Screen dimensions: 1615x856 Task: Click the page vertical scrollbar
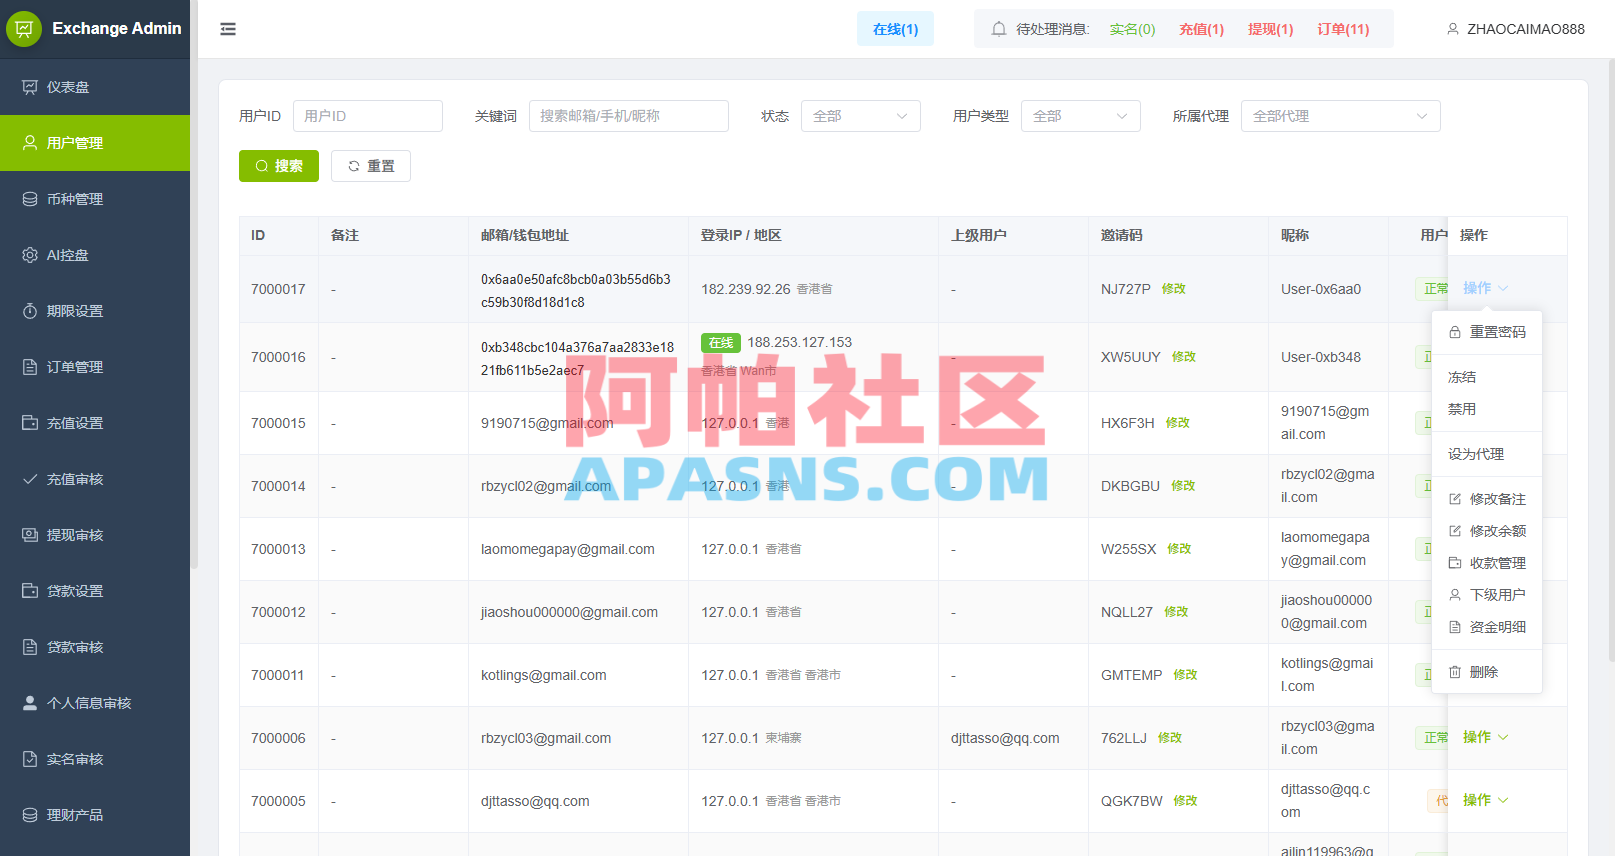[x=1610, y=360]
